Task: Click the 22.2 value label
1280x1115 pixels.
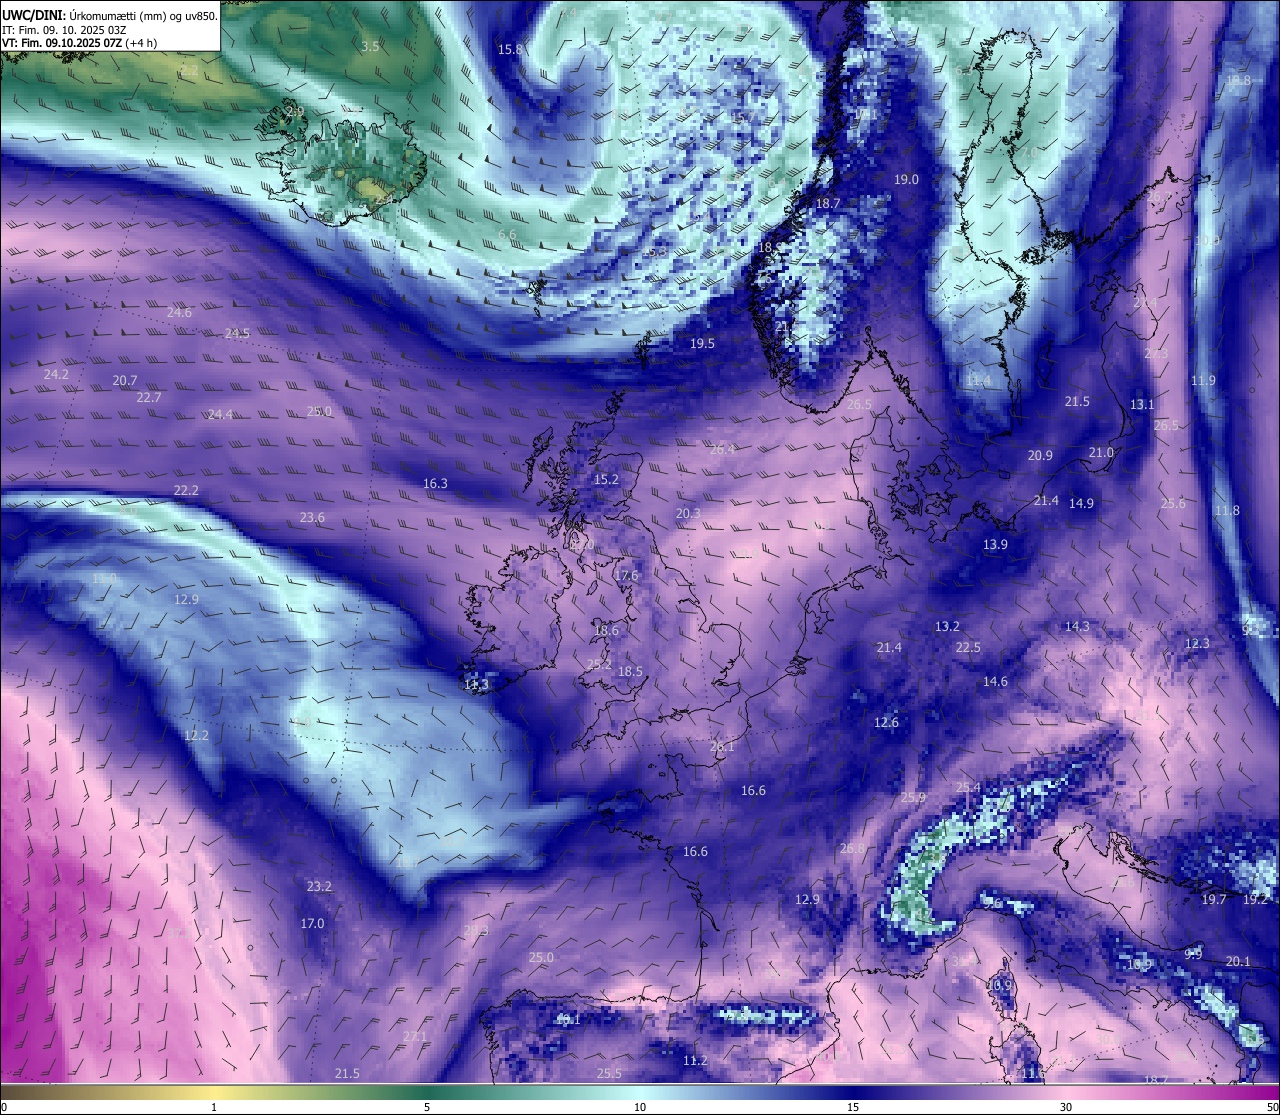Action: pos(186,491)
